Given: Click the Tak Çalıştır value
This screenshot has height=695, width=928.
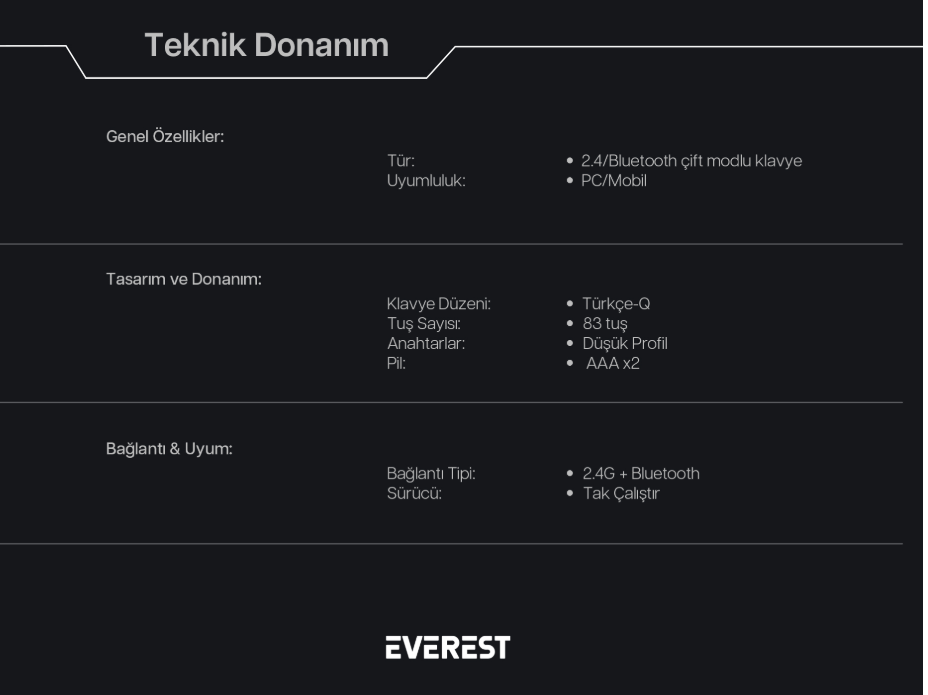Looking at the screenshot, I should (621, 493).
